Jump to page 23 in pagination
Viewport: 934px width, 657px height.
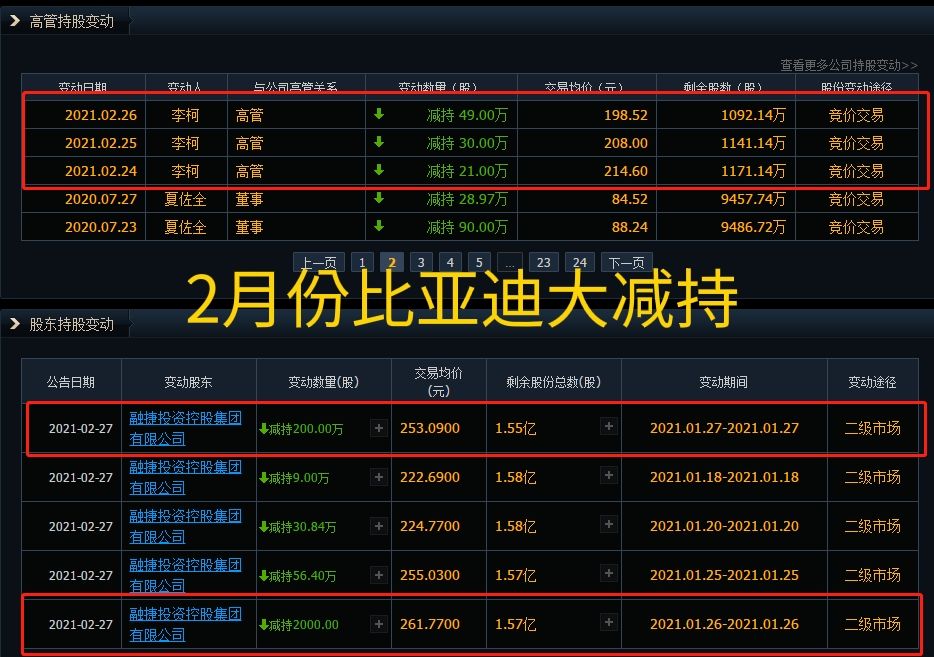pos(543,262)
